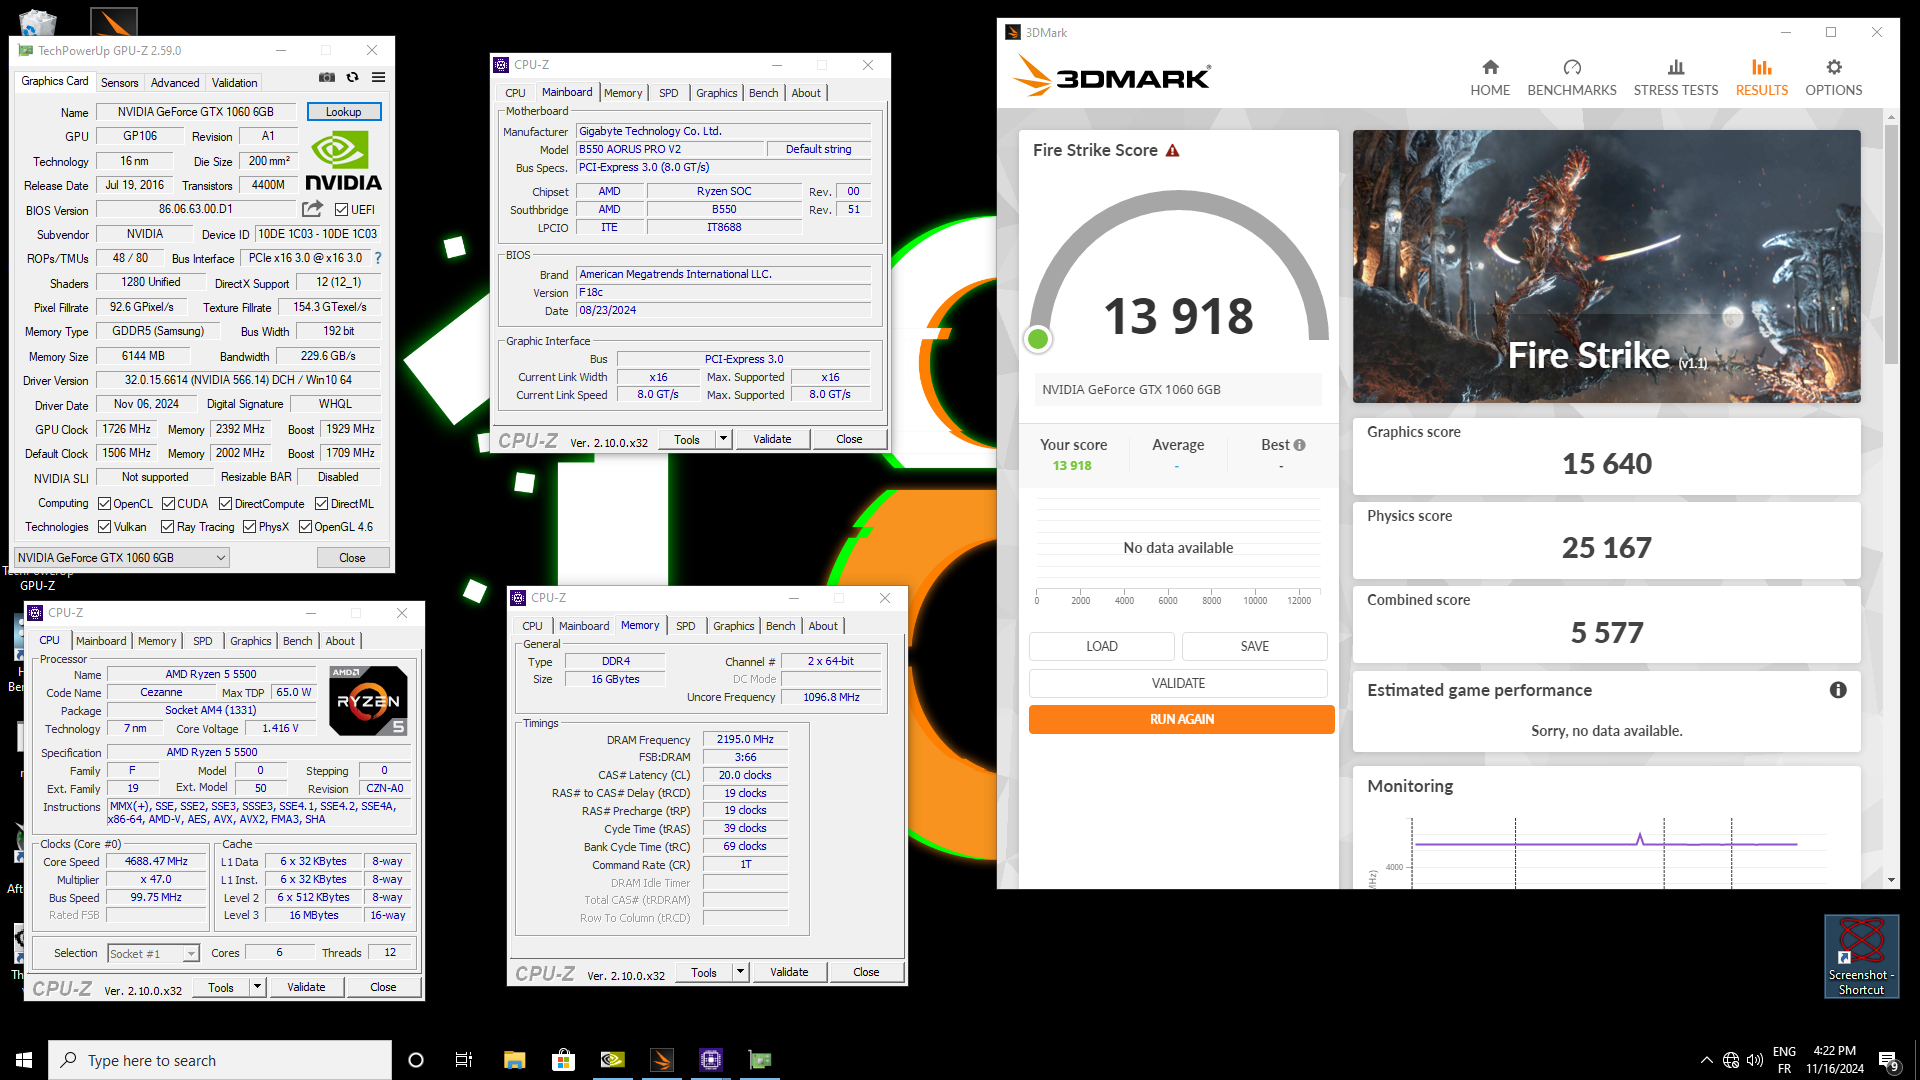Click the network globe tray icon
The height and width of the screenshot is (1080, 1920).
(x=1731, y=1060)
